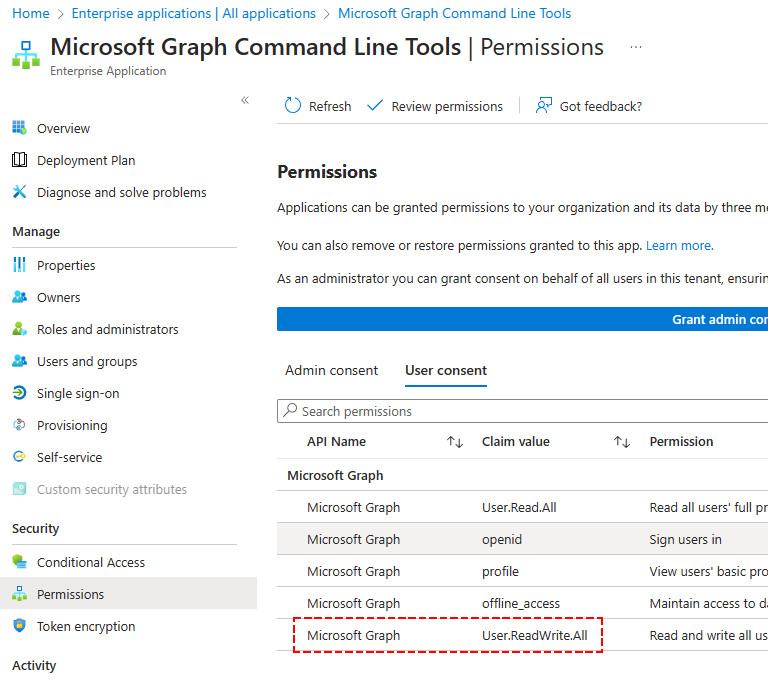Open Deployment Plan menu item
The height and width of the screenshot is (681, 768).
[x=86, y=160]
